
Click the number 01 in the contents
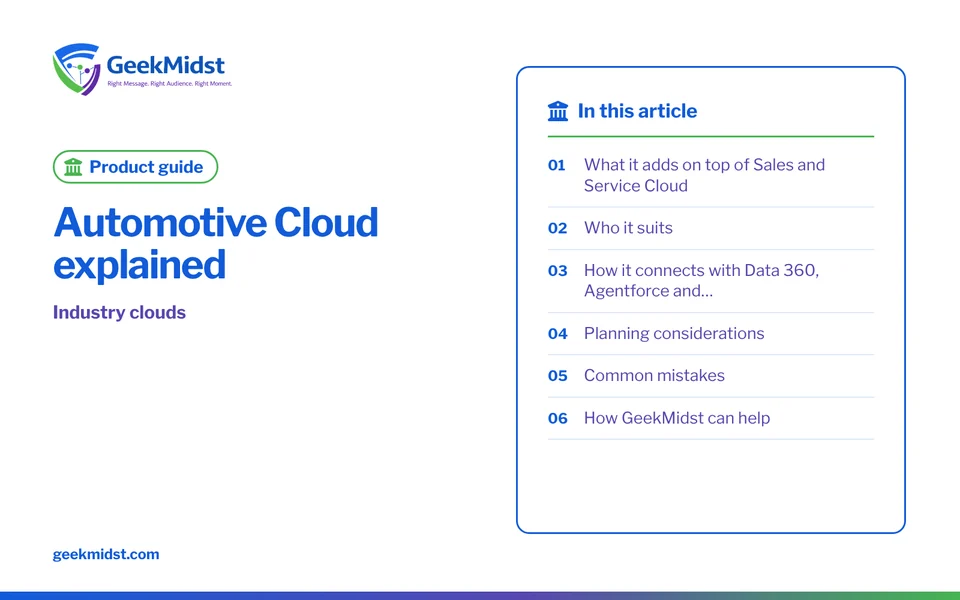tap(557, 165)
